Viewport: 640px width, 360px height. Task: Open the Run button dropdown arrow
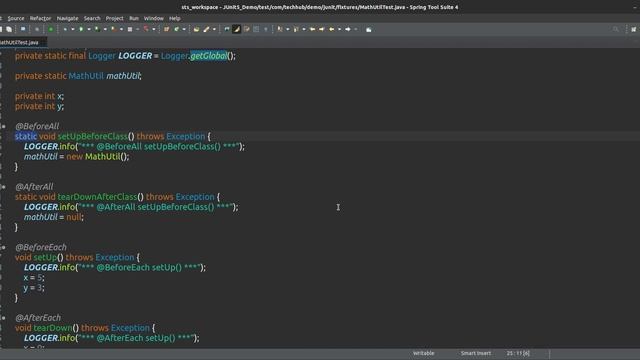click(89, 29)
